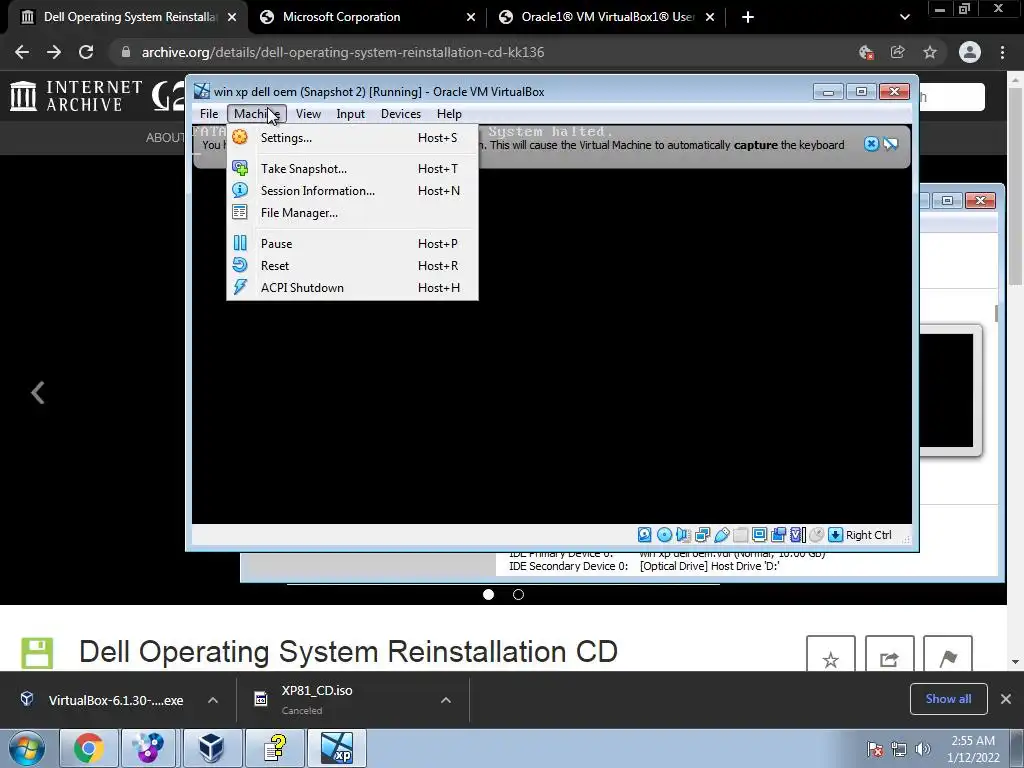Select File Manager menu entry

pos(352,213)
